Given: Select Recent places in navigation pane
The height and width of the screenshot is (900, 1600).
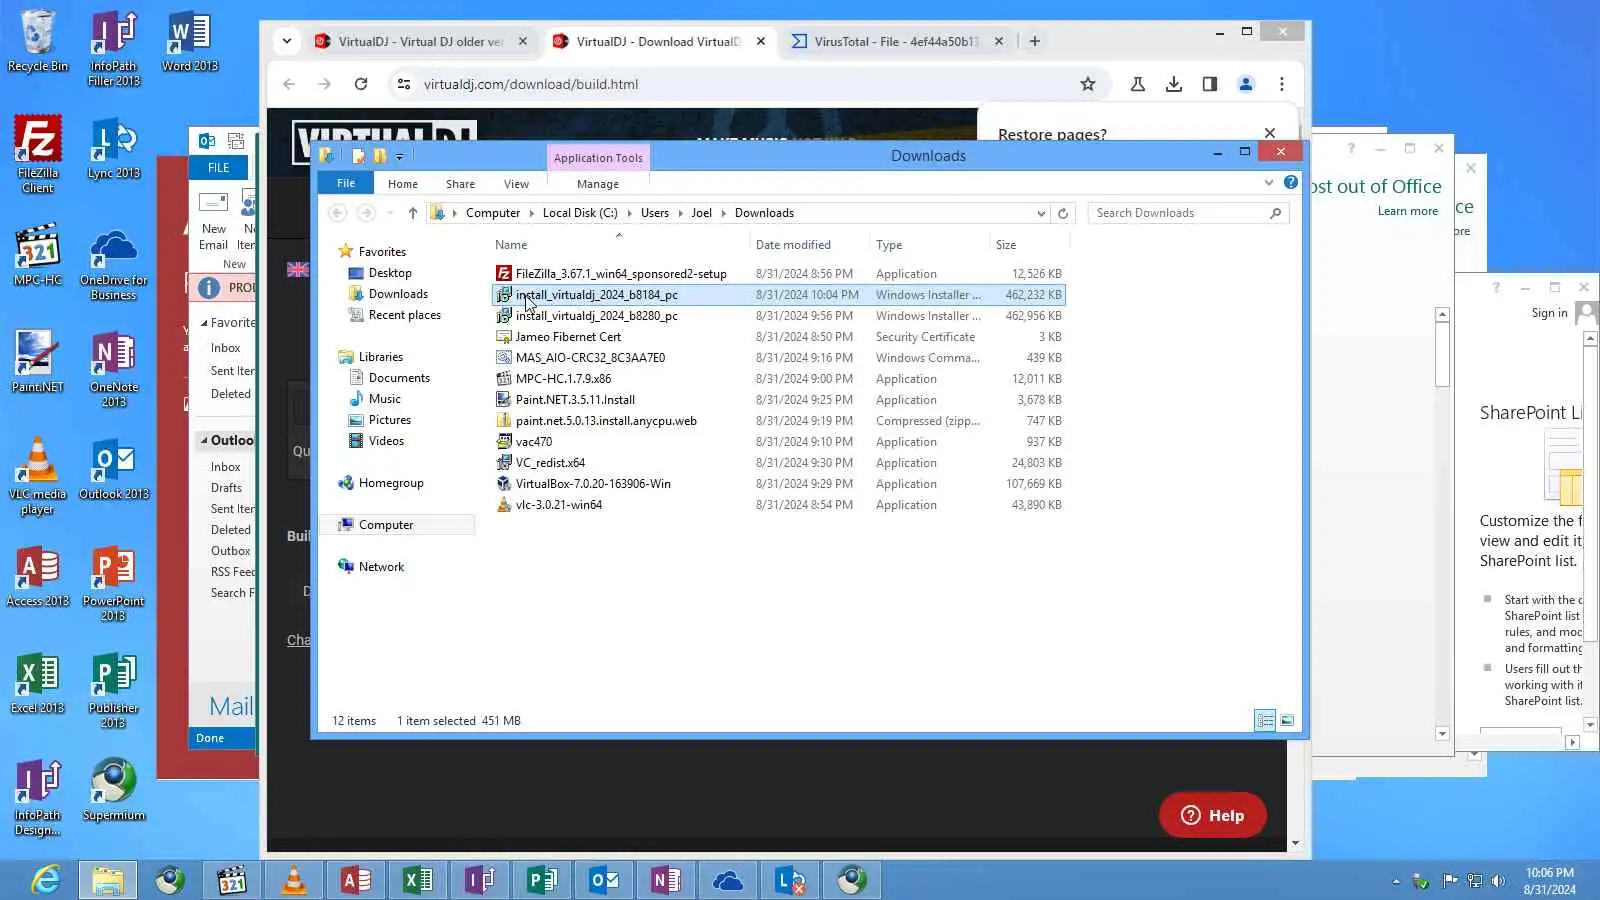Looking at the screenshot, I should click(x=404, y=315).
